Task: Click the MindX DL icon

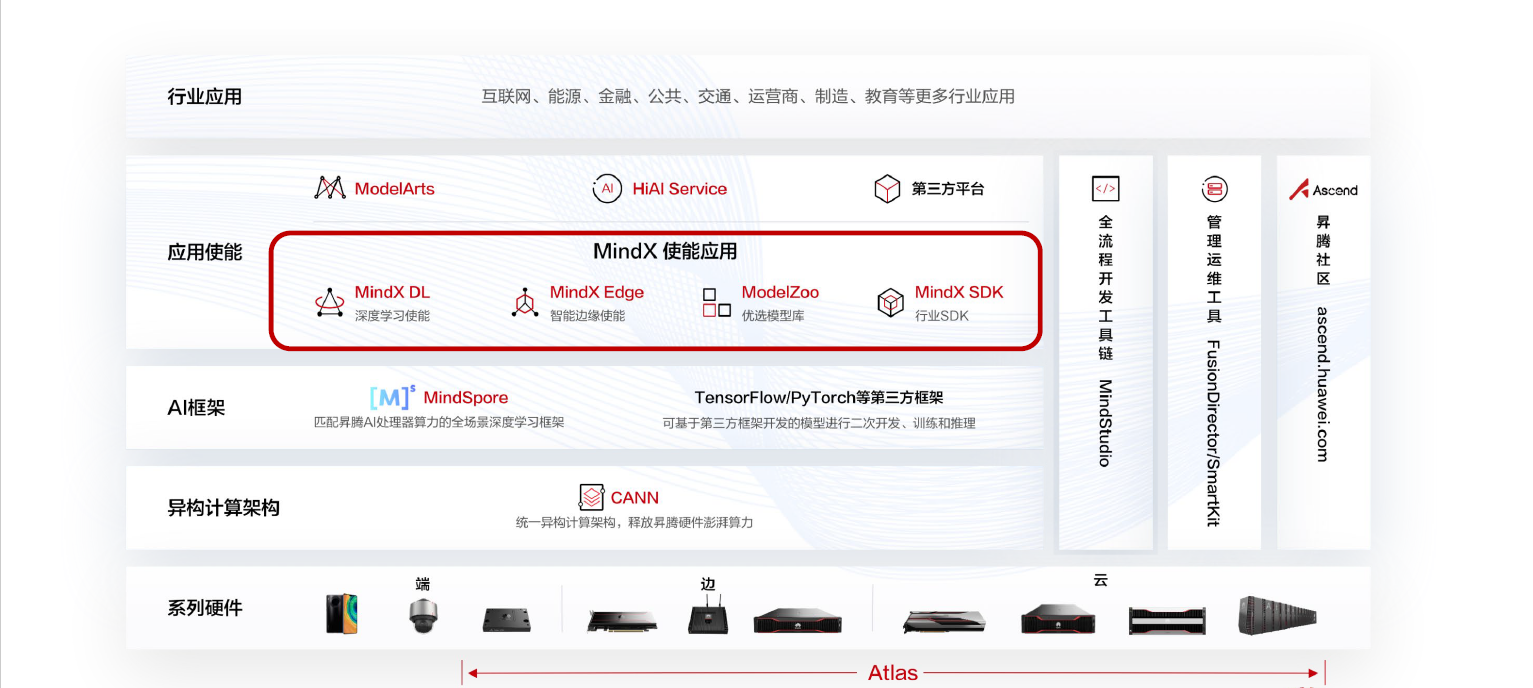Action: point(330,303)
